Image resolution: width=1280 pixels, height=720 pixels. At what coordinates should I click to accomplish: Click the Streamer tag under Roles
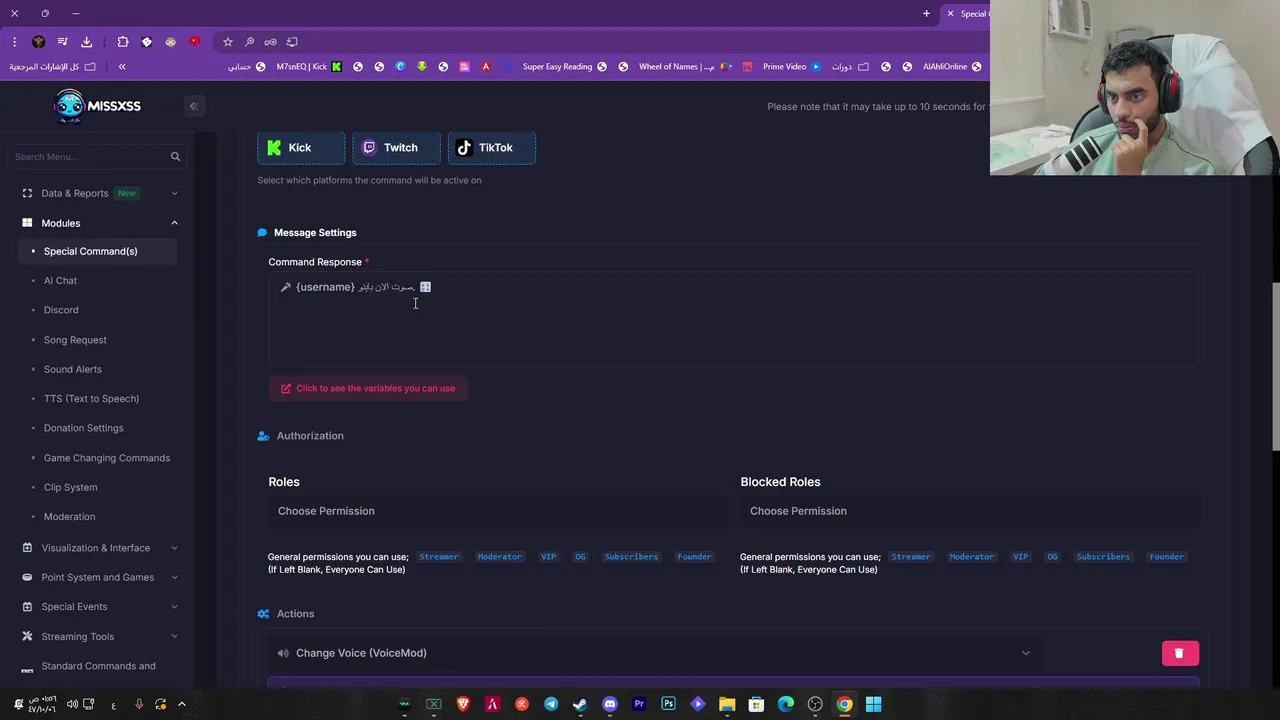pyautogui.click(x=439, y=557)
